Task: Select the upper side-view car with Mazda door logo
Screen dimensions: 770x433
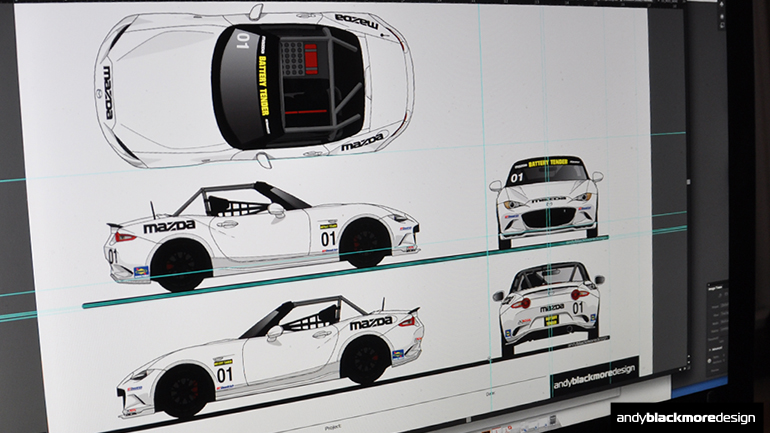Action: [262, 236]
